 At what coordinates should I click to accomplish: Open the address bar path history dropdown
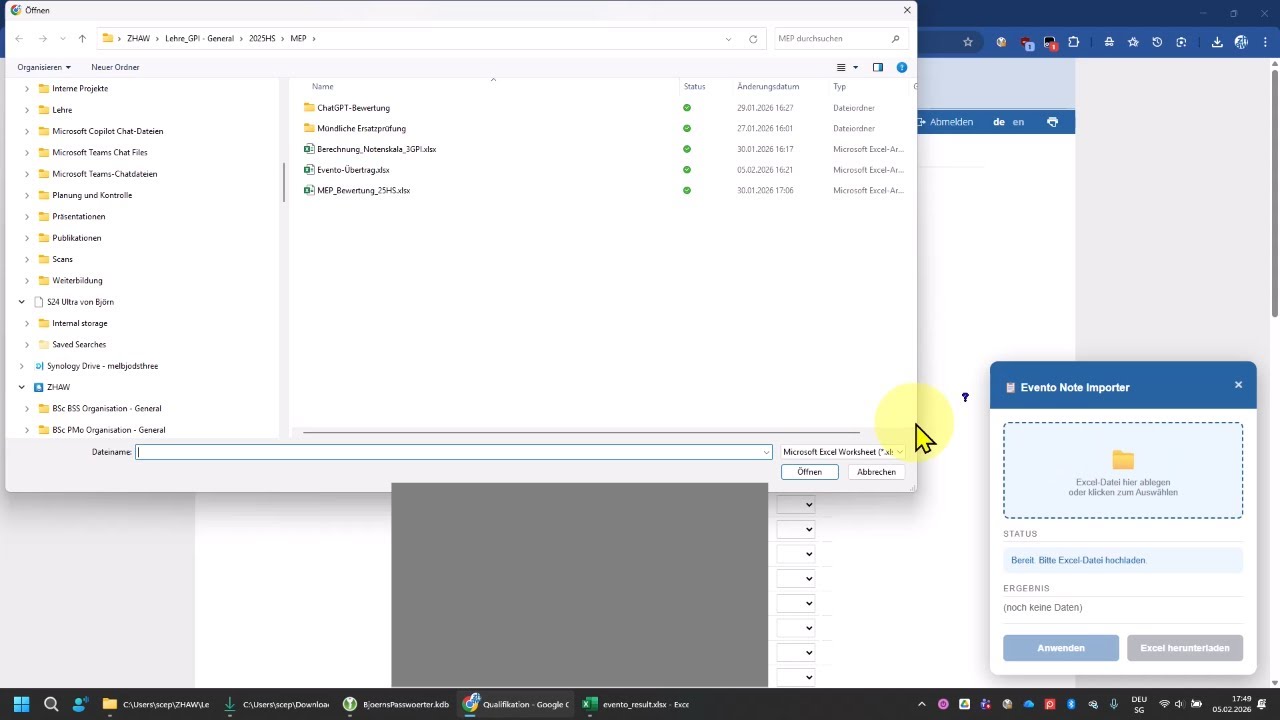click(x=728, y=39)
